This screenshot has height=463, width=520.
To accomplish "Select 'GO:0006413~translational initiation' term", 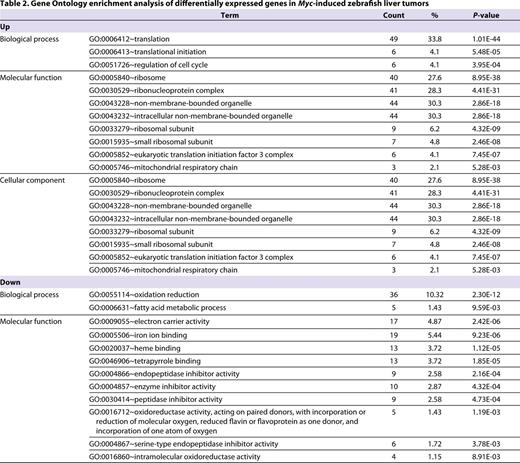I will [x=147, y=52].
